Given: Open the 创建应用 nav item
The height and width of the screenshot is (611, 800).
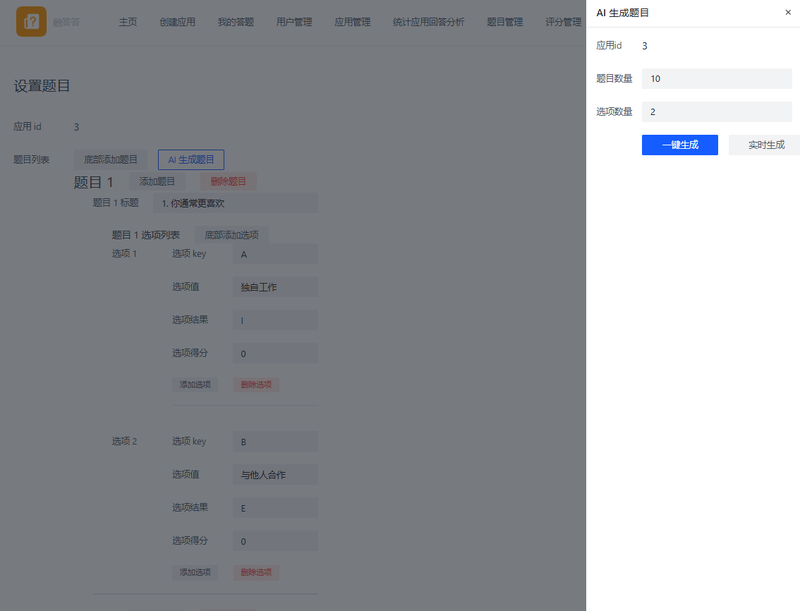Looking at the screenshot, I should coord(177,22).
